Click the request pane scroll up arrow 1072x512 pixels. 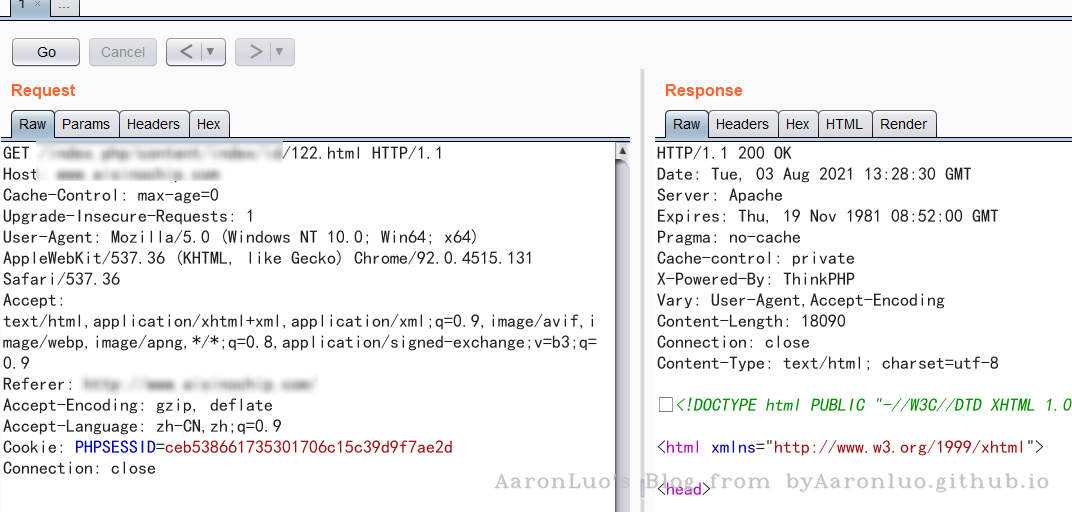tap(622, 153)
